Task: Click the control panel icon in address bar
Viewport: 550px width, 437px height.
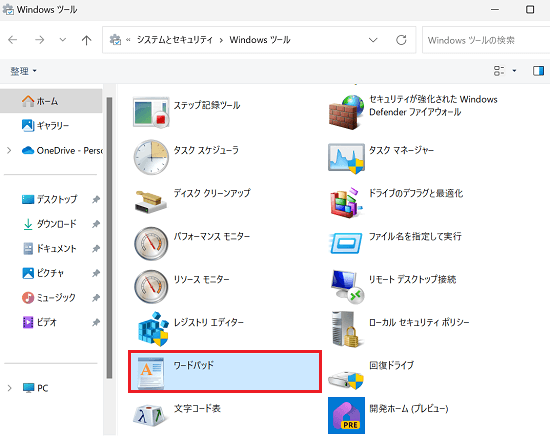Action: (115, 40)
